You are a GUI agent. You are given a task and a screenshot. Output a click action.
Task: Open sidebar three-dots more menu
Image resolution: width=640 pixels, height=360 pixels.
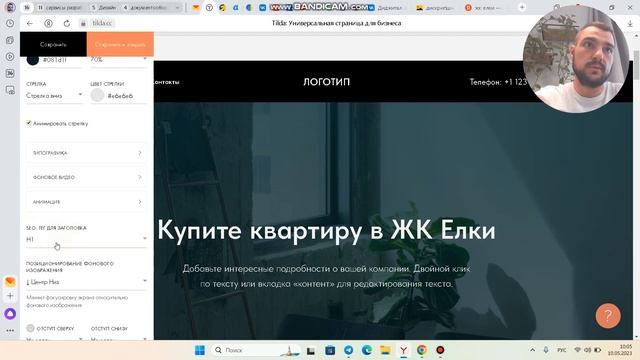pos(10,330)
